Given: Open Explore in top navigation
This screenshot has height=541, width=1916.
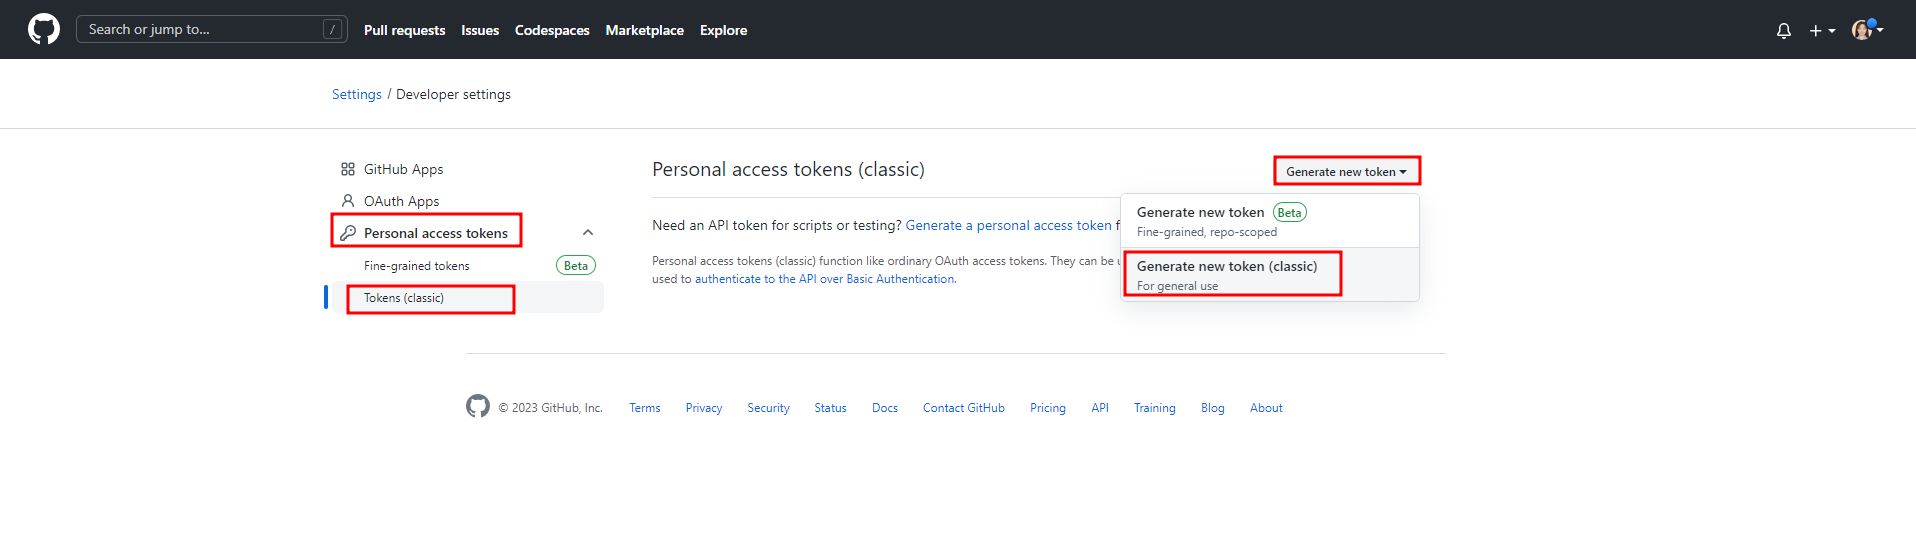Looking at the screenshot, I should 723,30.
